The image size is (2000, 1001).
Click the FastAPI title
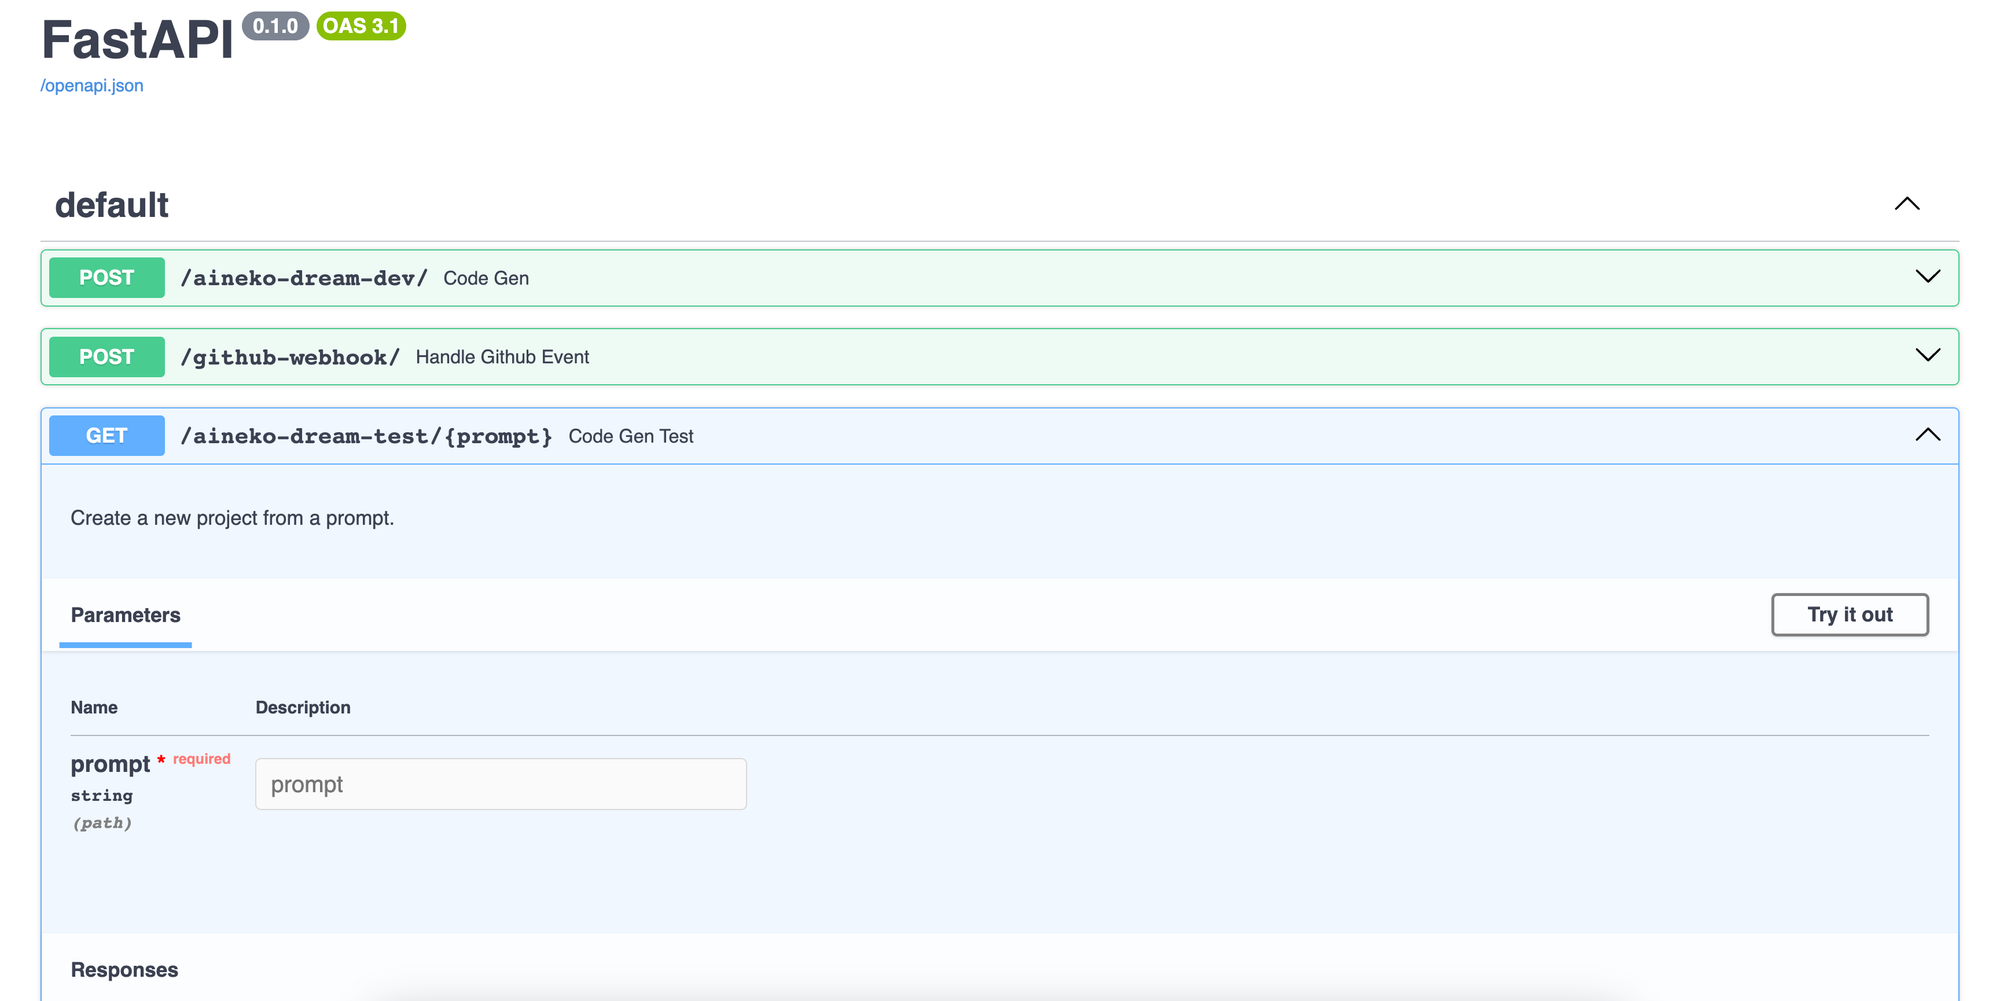point(137,40)
